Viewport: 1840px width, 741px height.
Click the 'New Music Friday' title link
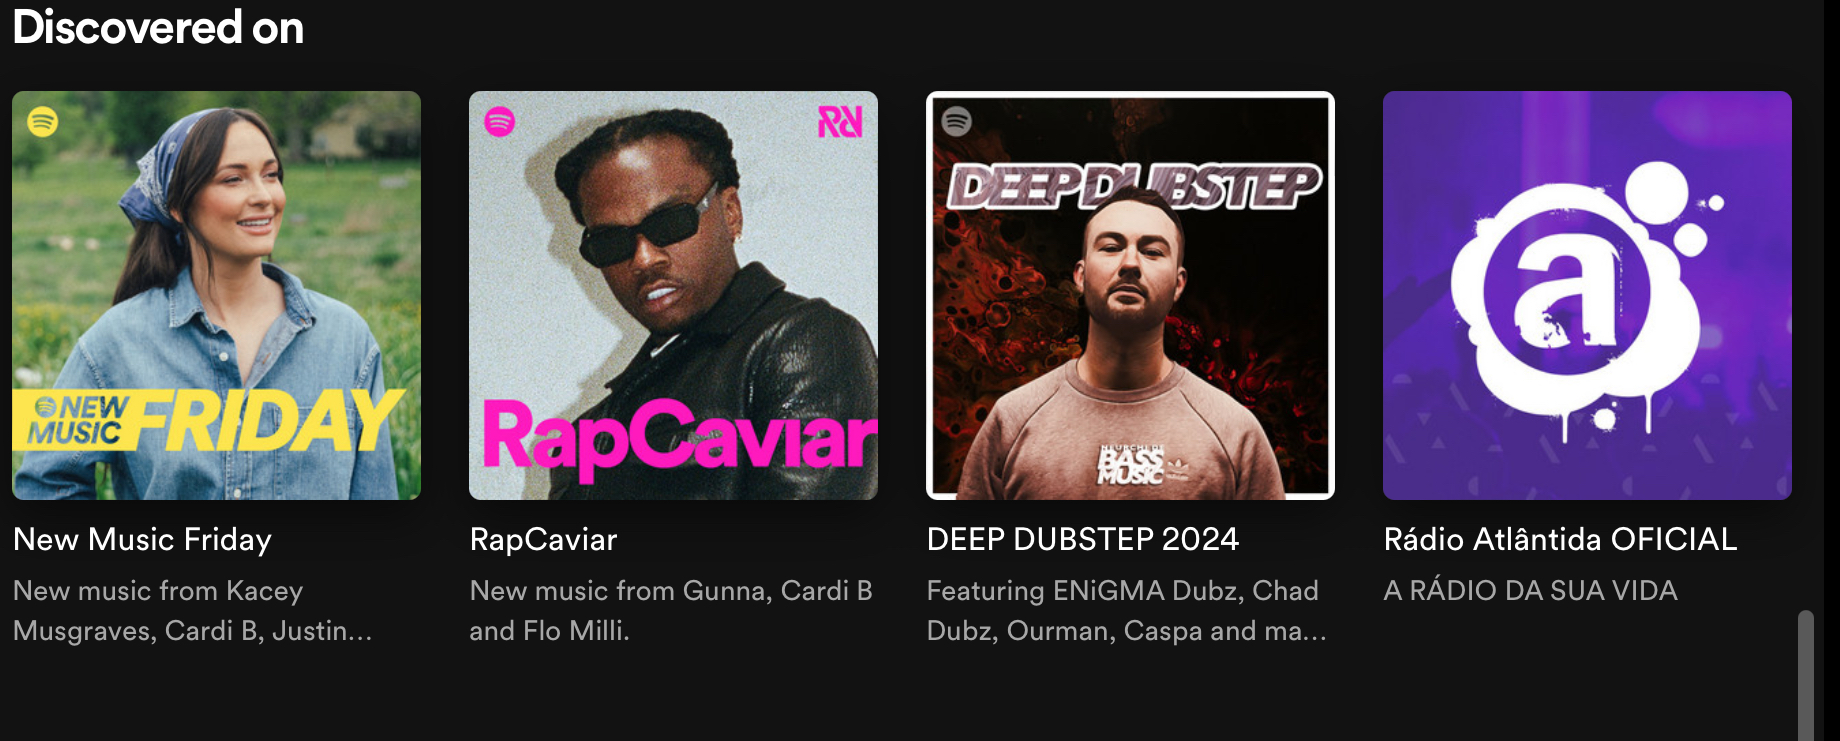pyautogui.click(x=142, y=540)
